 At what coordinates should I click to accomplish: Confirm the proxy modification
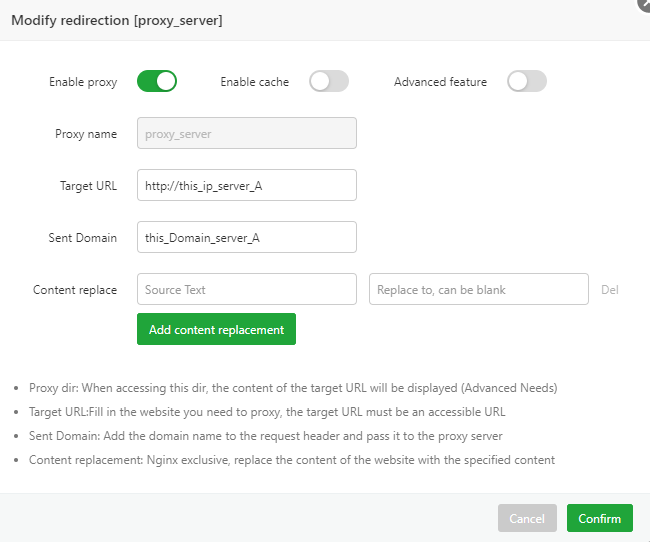(x=600, y=518)
